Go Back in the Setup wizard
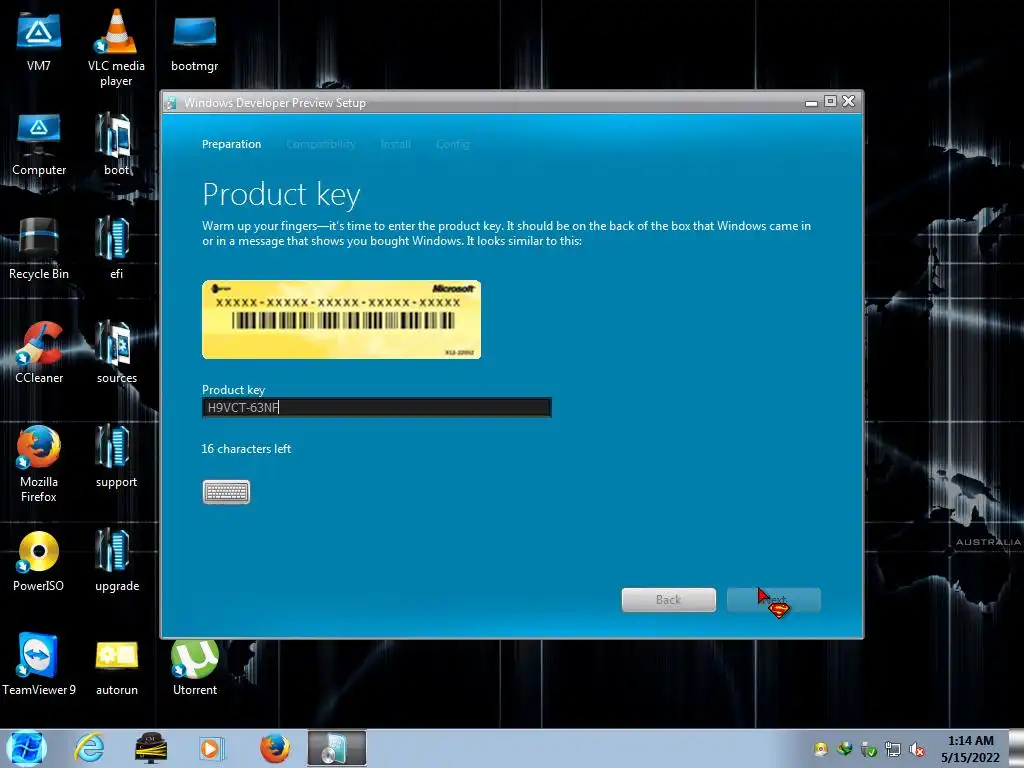This screenshot has height=768, width=1024. click(x=668, y=600)
